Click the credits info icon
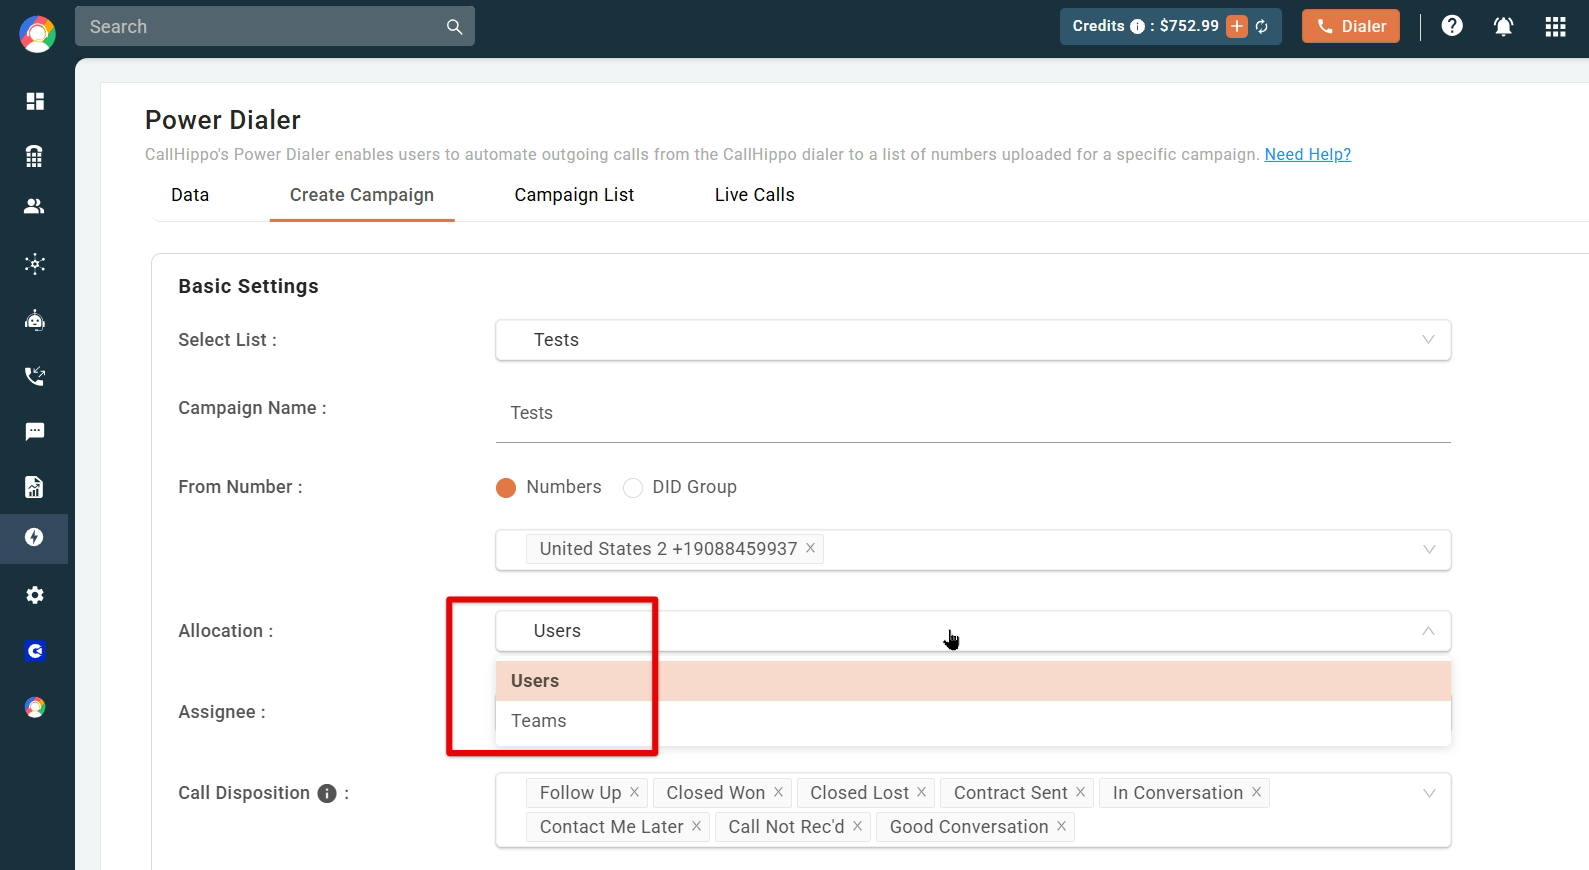Screen dimensions: 1589x870 point(1137,27)
